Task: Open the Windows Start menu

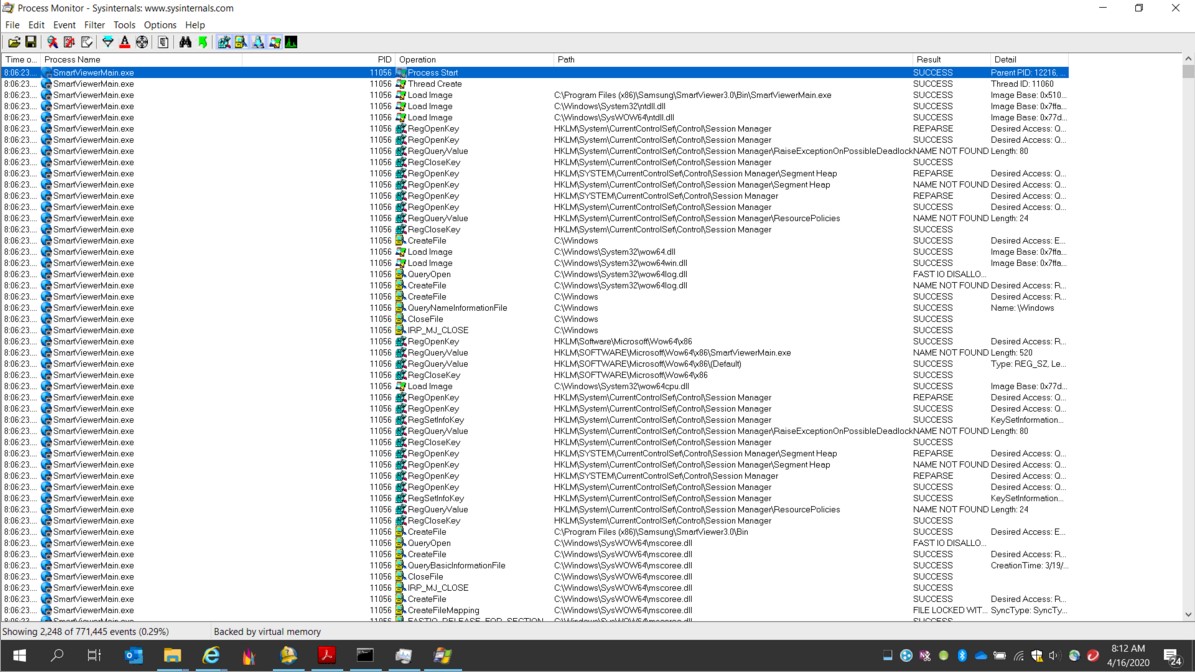Action: click(x=19, y=655)
